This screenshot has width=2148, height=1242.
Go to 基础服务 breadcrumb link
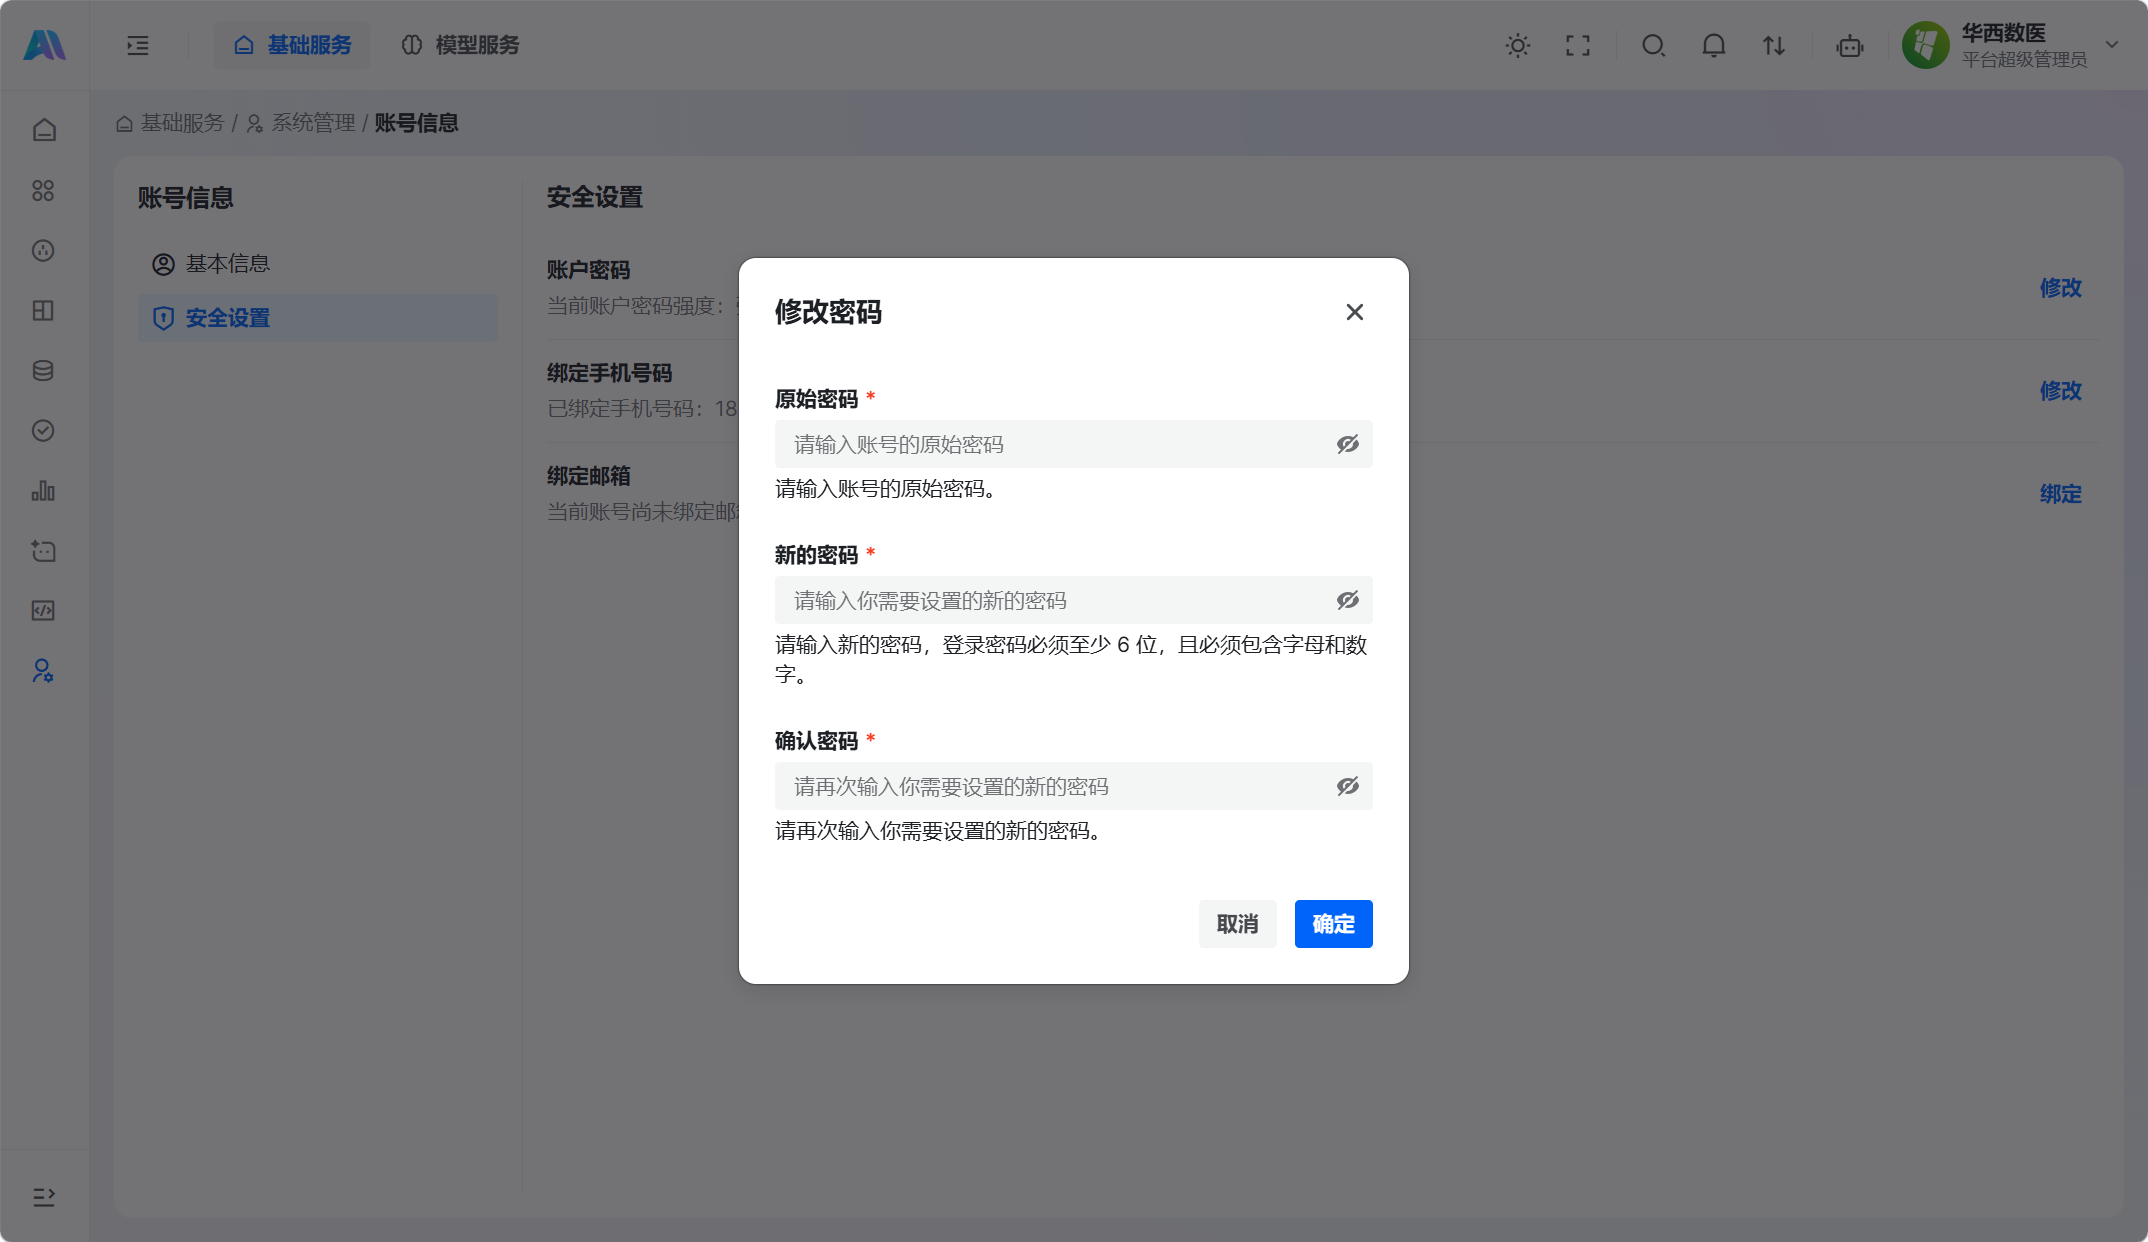click(170, 123)
